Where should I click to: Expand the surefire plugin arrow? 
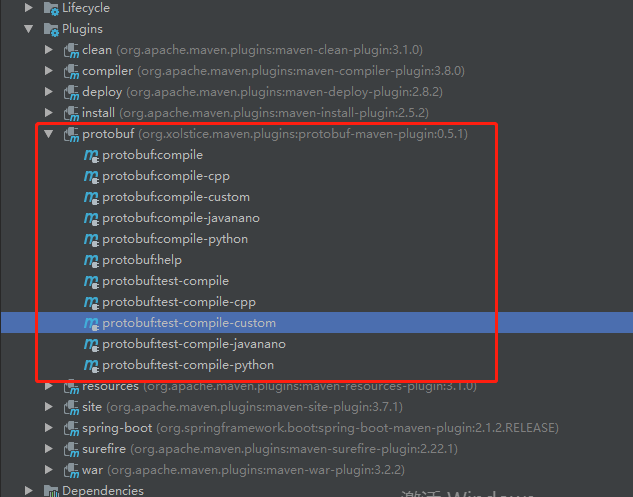click(x=48, y=449)
